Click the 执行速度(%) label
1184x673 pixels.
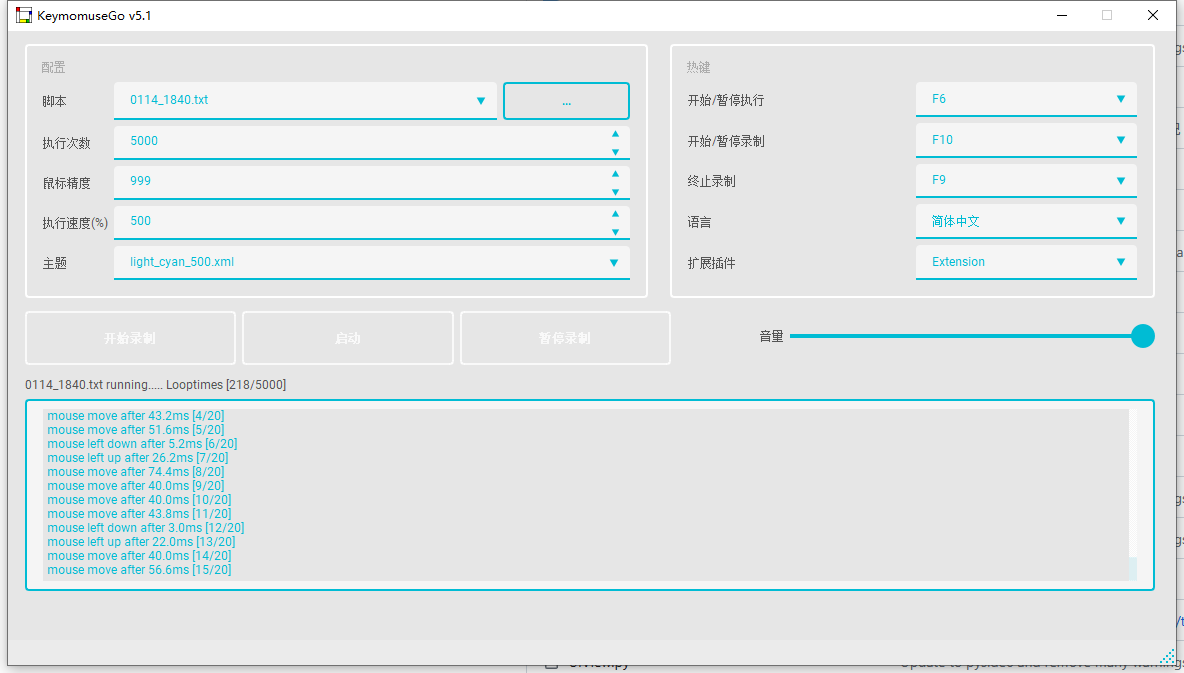click(x=75, y=224)
